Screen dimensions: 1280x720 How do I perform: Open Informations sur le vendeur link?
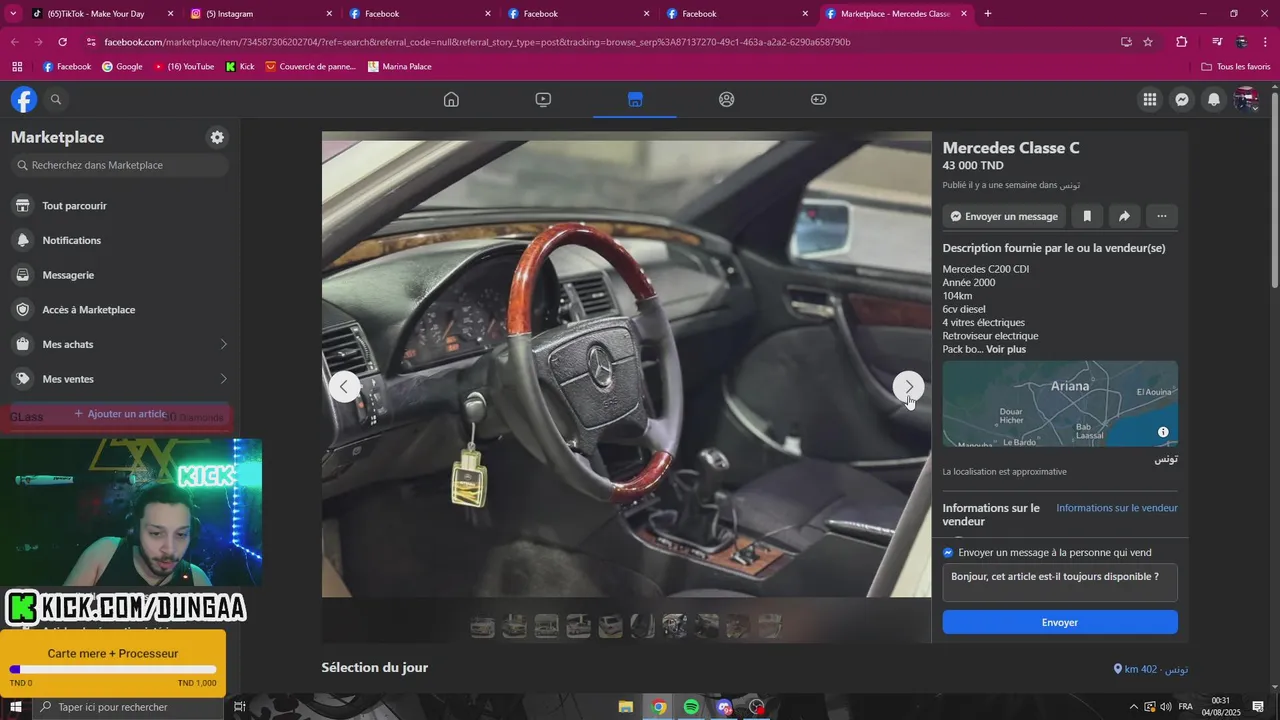1117,508
